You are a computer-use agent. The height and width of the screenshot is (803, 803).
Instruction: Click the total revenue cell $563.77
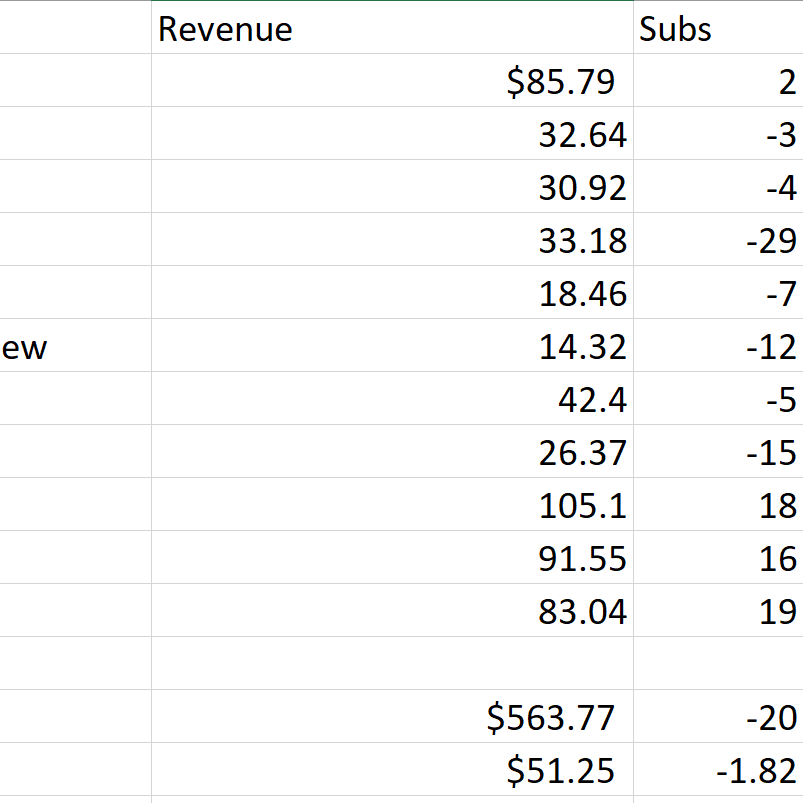(391, 717)
